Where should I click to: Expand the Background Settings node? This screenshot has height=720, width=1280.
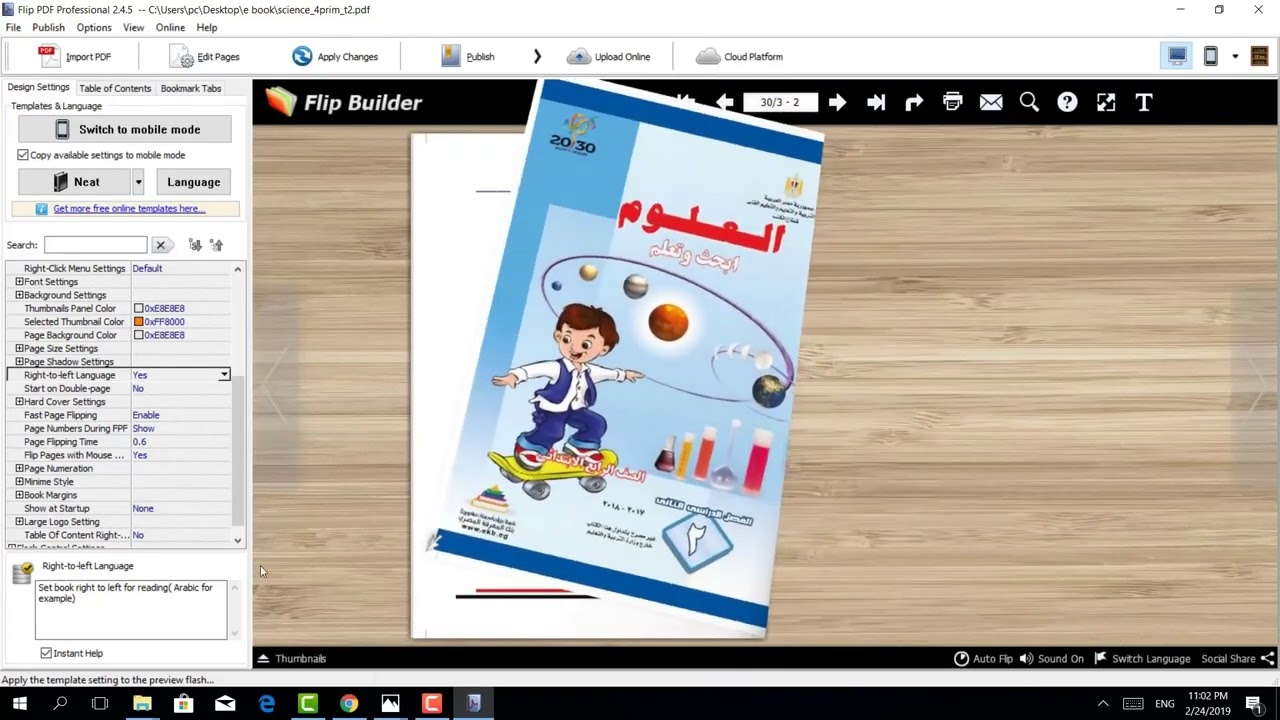(x=19, y=295)
